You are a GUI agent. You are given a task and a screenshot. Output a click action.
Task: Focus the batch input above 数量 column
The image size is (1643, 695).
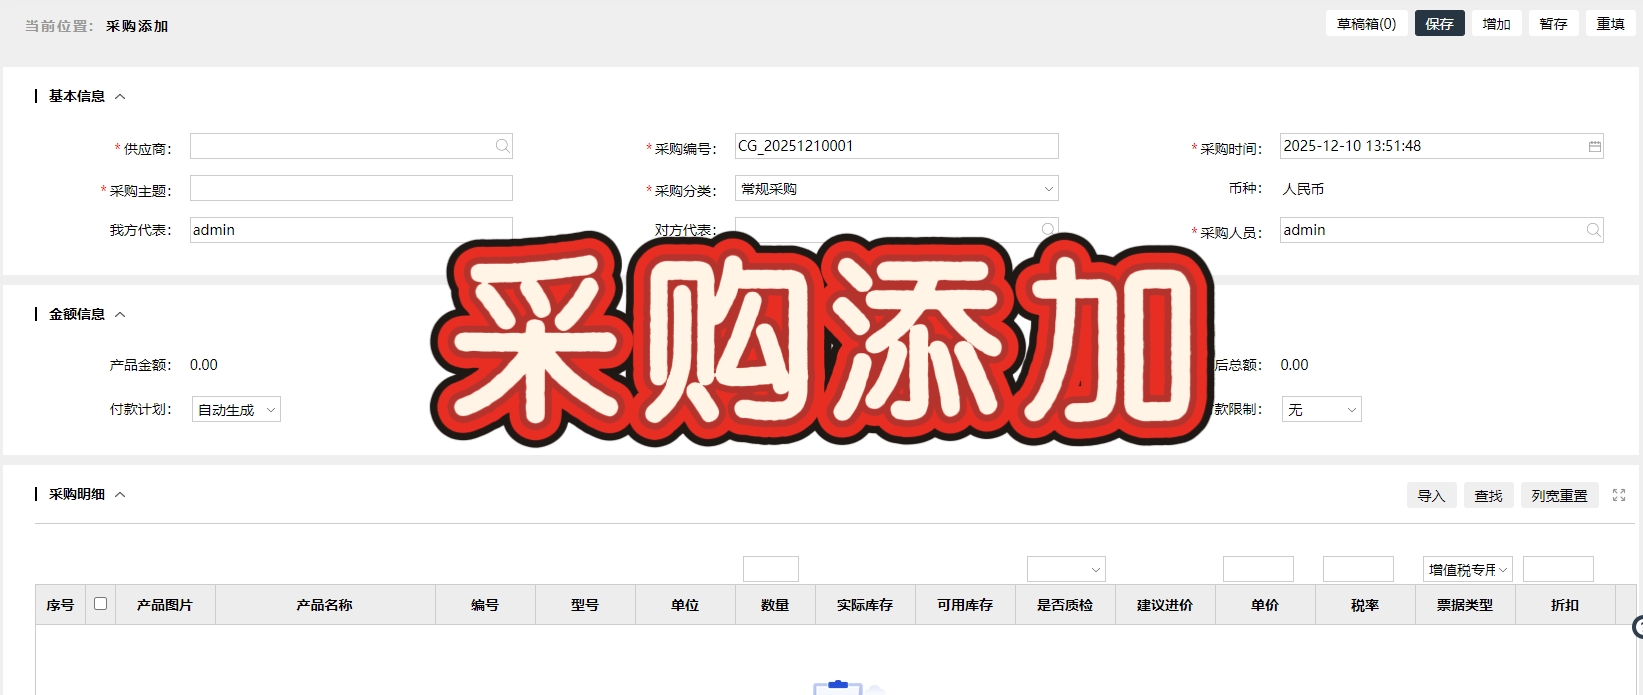[771, 569]
